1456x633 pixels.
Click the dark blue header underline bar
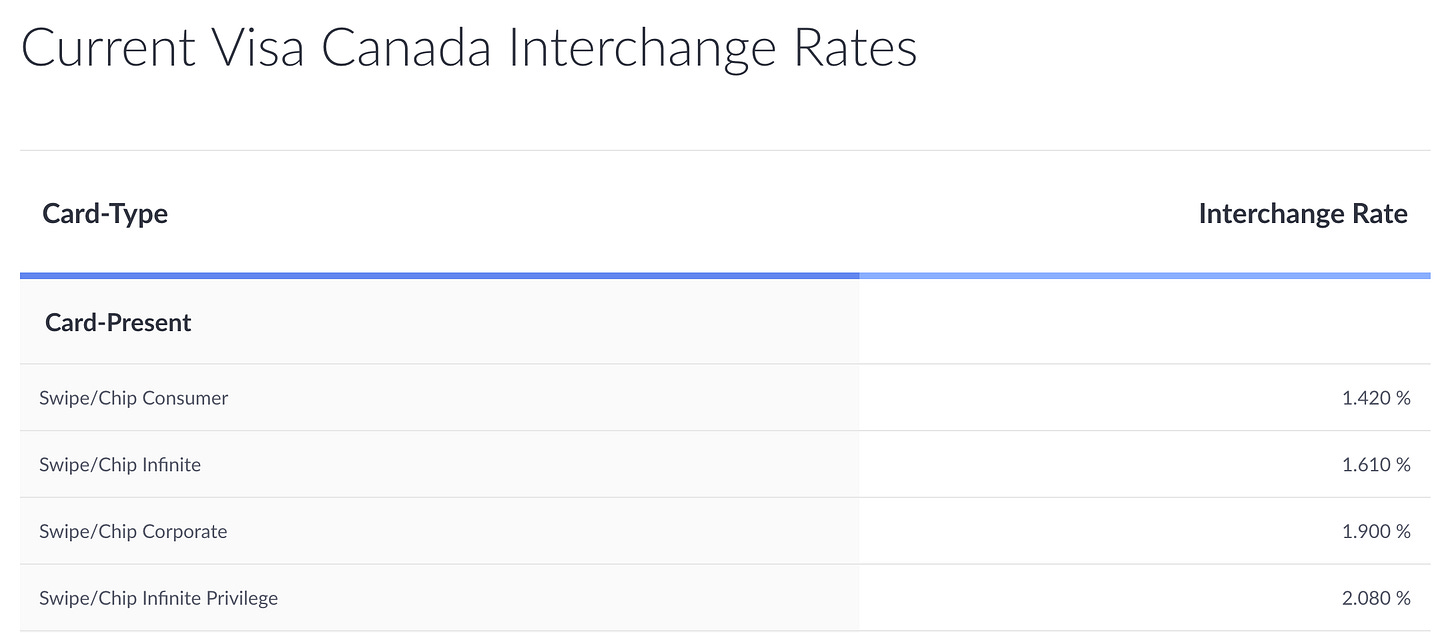pyautogui.click(x=439, y=275)
